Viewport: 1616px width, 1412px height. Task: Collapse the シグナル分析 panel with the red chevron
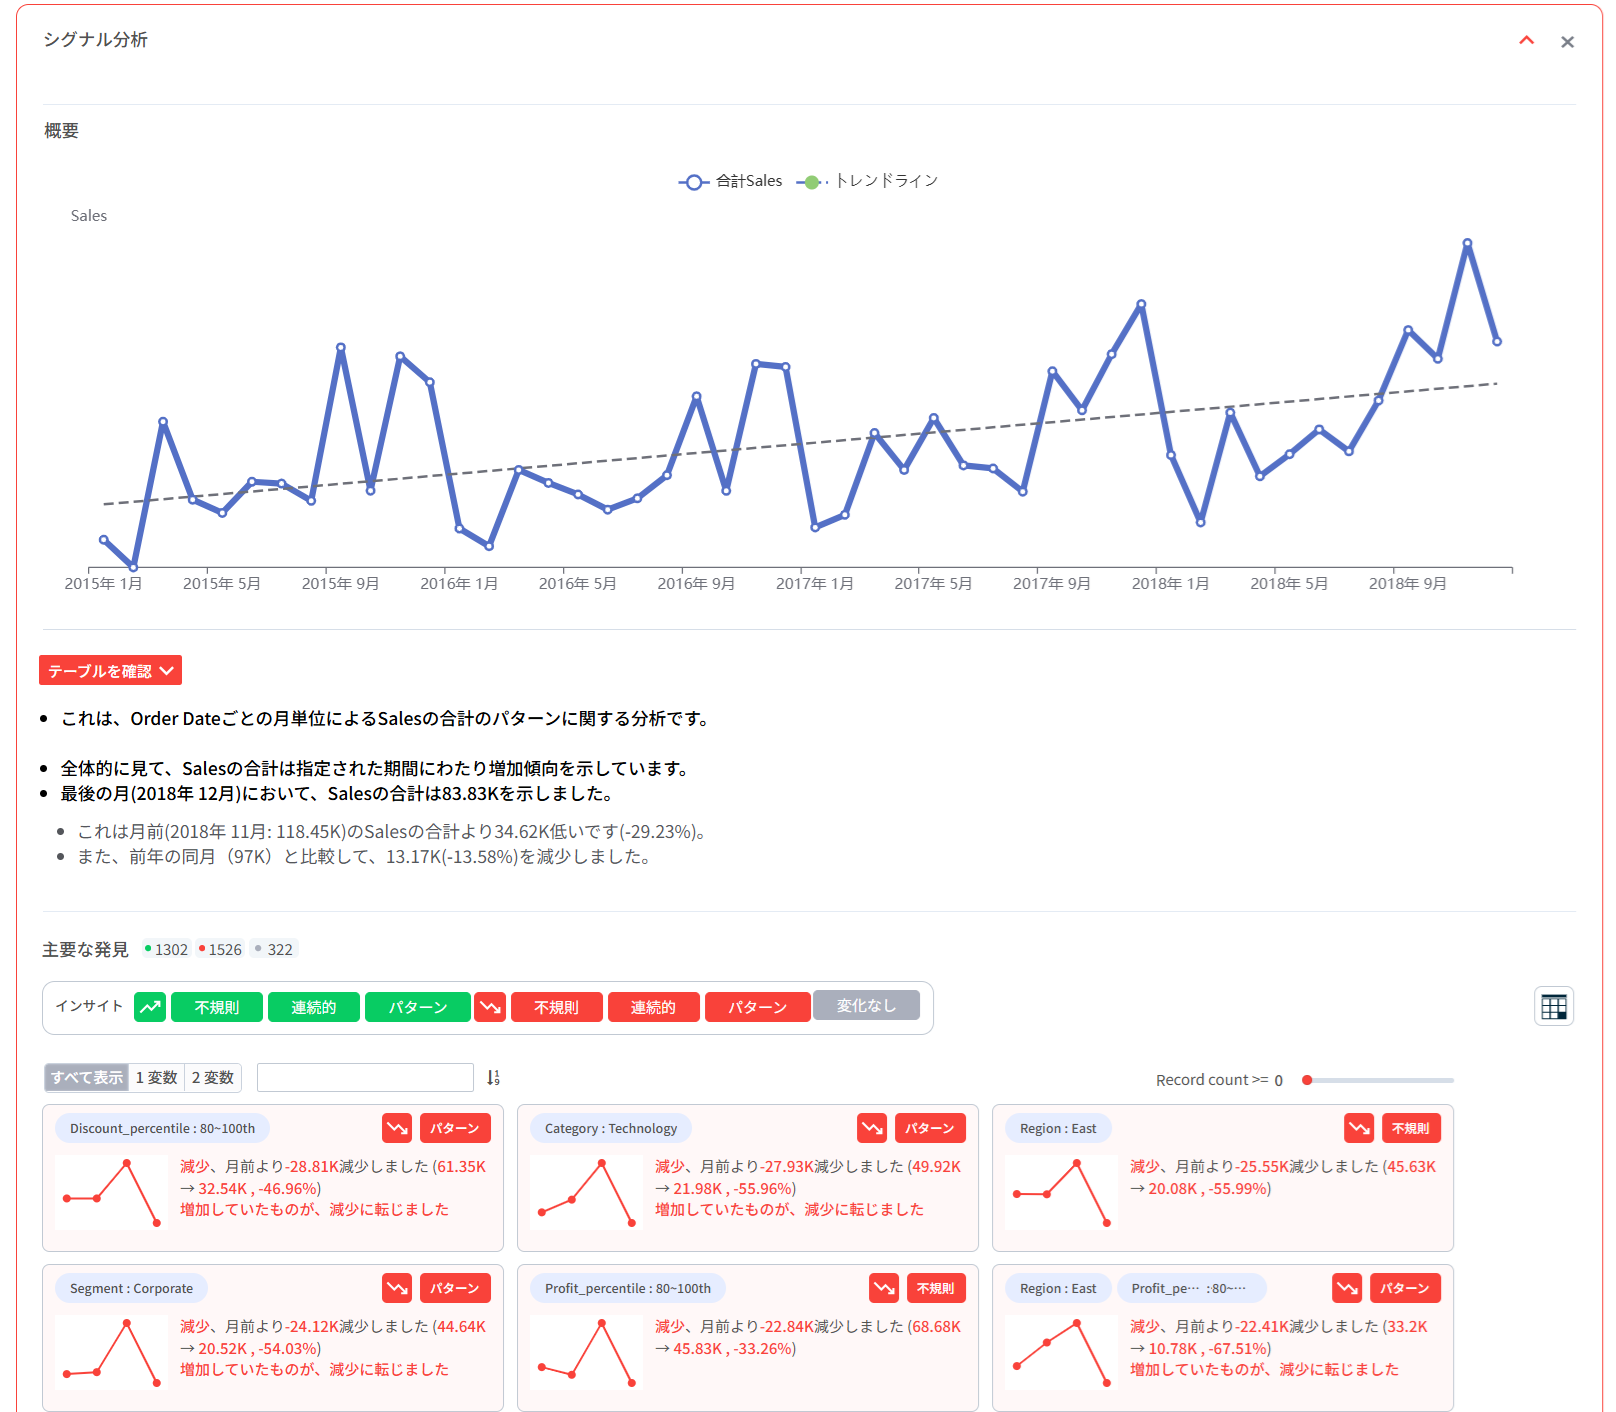1526,41
